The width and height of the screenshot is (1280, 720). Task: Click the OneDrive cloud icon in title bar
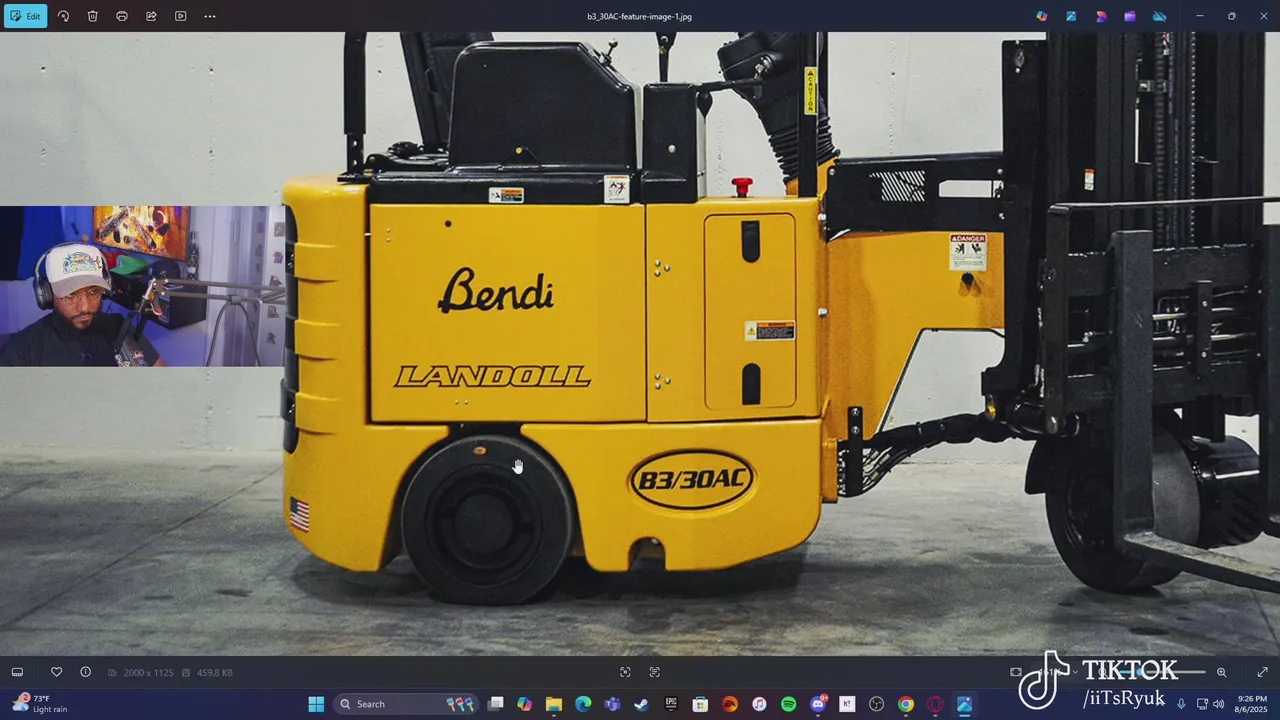[x=1159, y=16]
